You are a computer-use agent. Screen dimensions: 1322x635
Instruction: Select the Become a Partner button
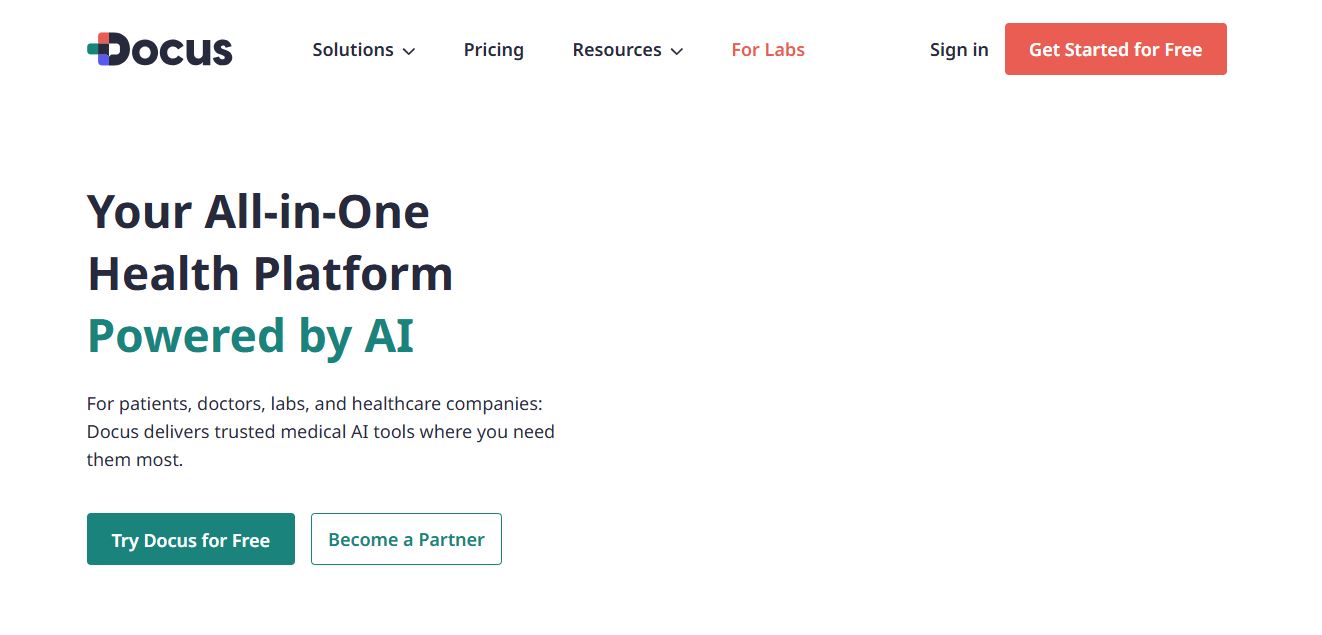406,539
